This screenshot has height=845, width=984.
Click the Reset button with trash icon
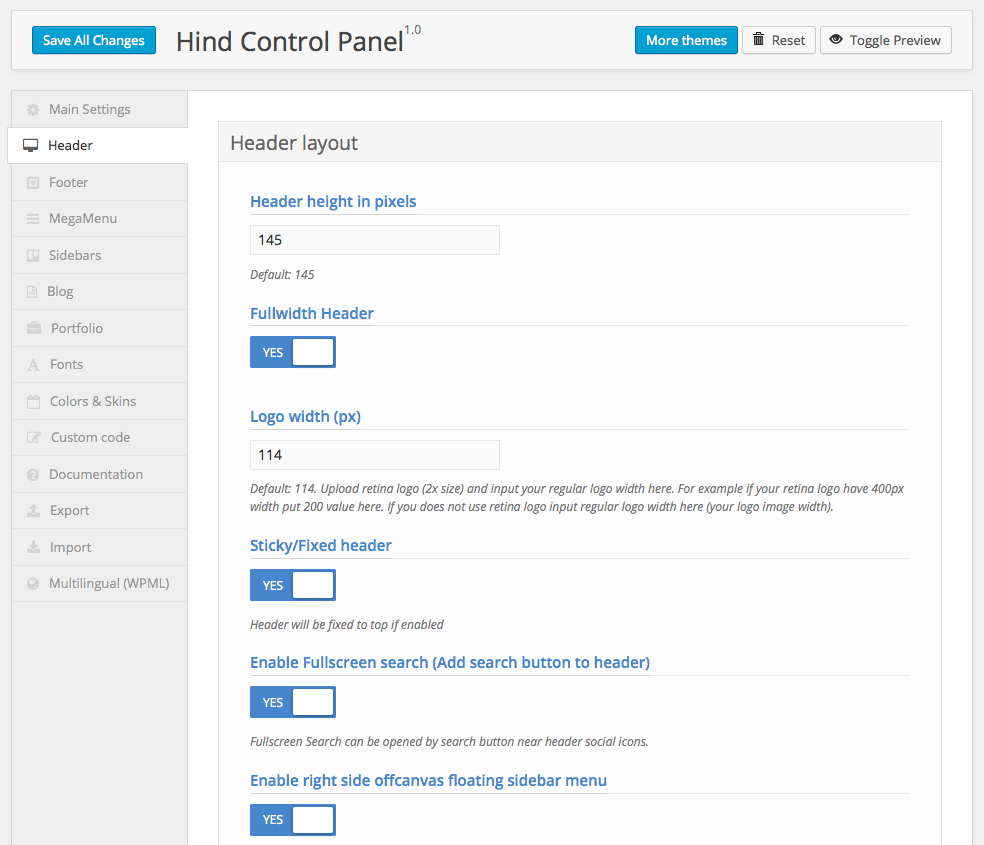coord(778,40)
